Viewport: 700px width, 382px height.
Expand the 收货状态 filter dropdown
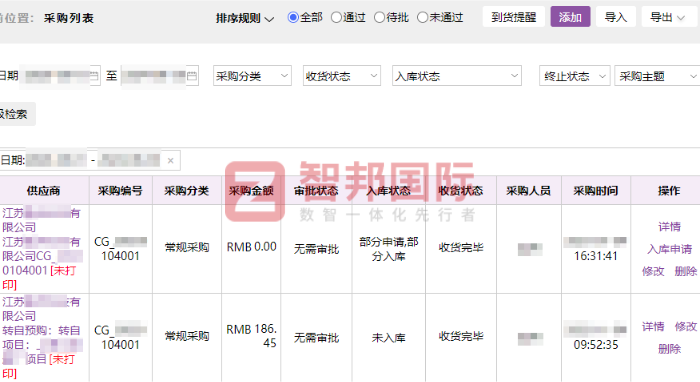pos(342,76)
